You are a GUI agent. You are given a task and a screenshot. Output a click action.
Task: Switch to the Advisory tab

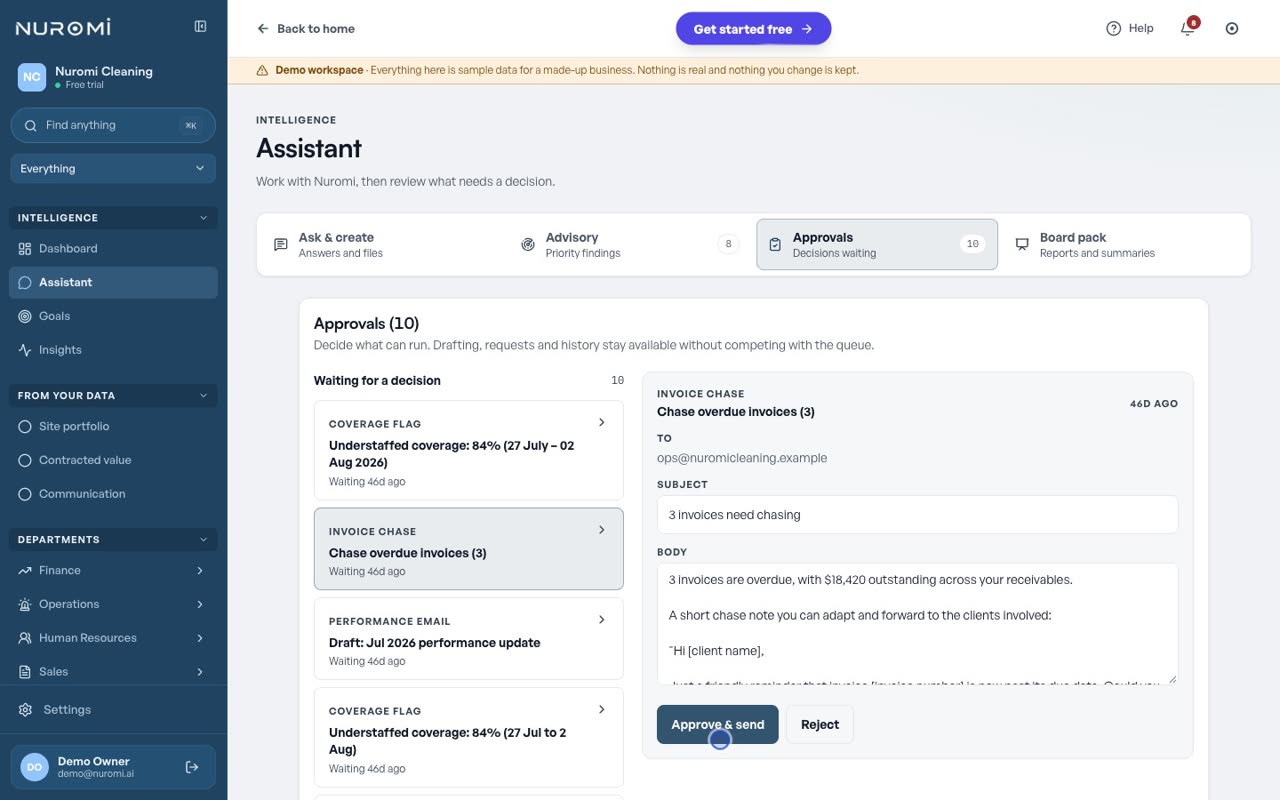tap(630, 245)
